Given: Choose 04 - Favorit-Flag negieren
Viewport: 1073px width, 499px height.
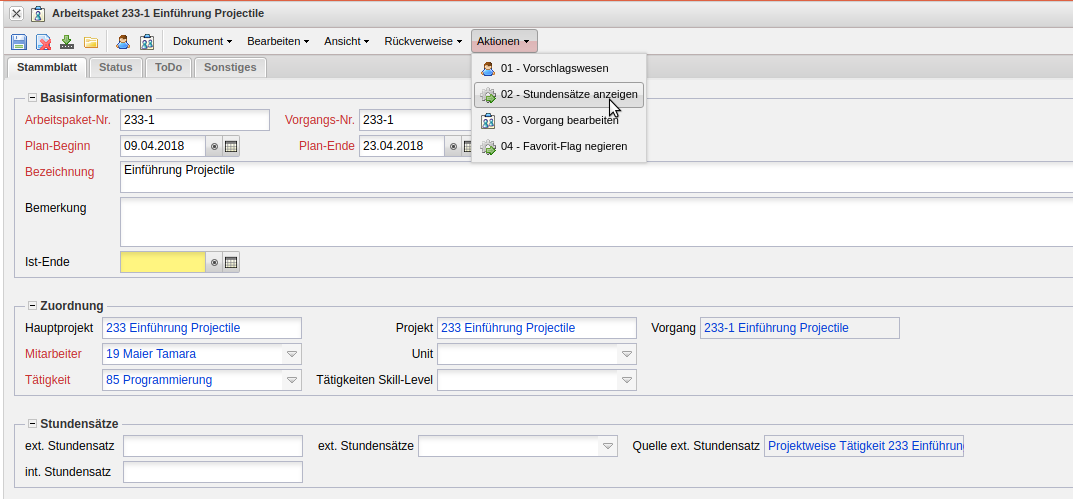Looking at the screenshot, I should point(563,146).
